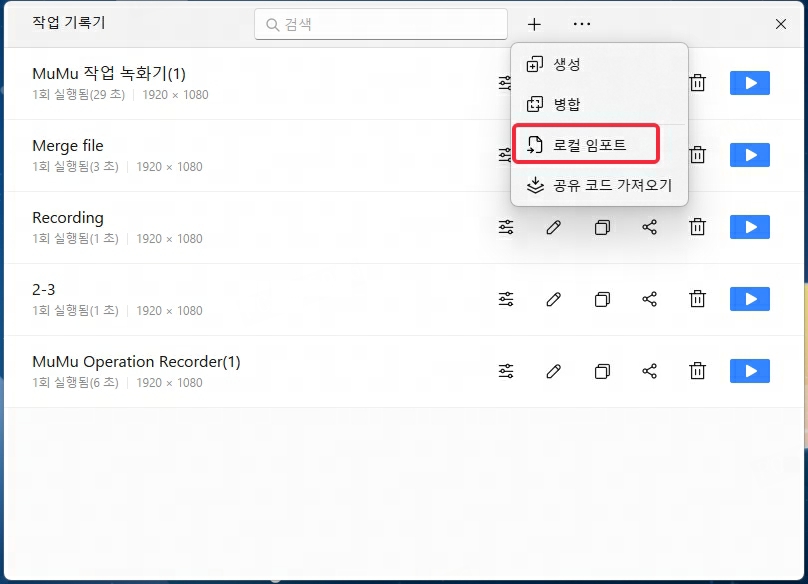The width and height of the screenshot is (808, 584).
Task: Choose 로컬 임포트 menu entry
Action: point(599,145)
